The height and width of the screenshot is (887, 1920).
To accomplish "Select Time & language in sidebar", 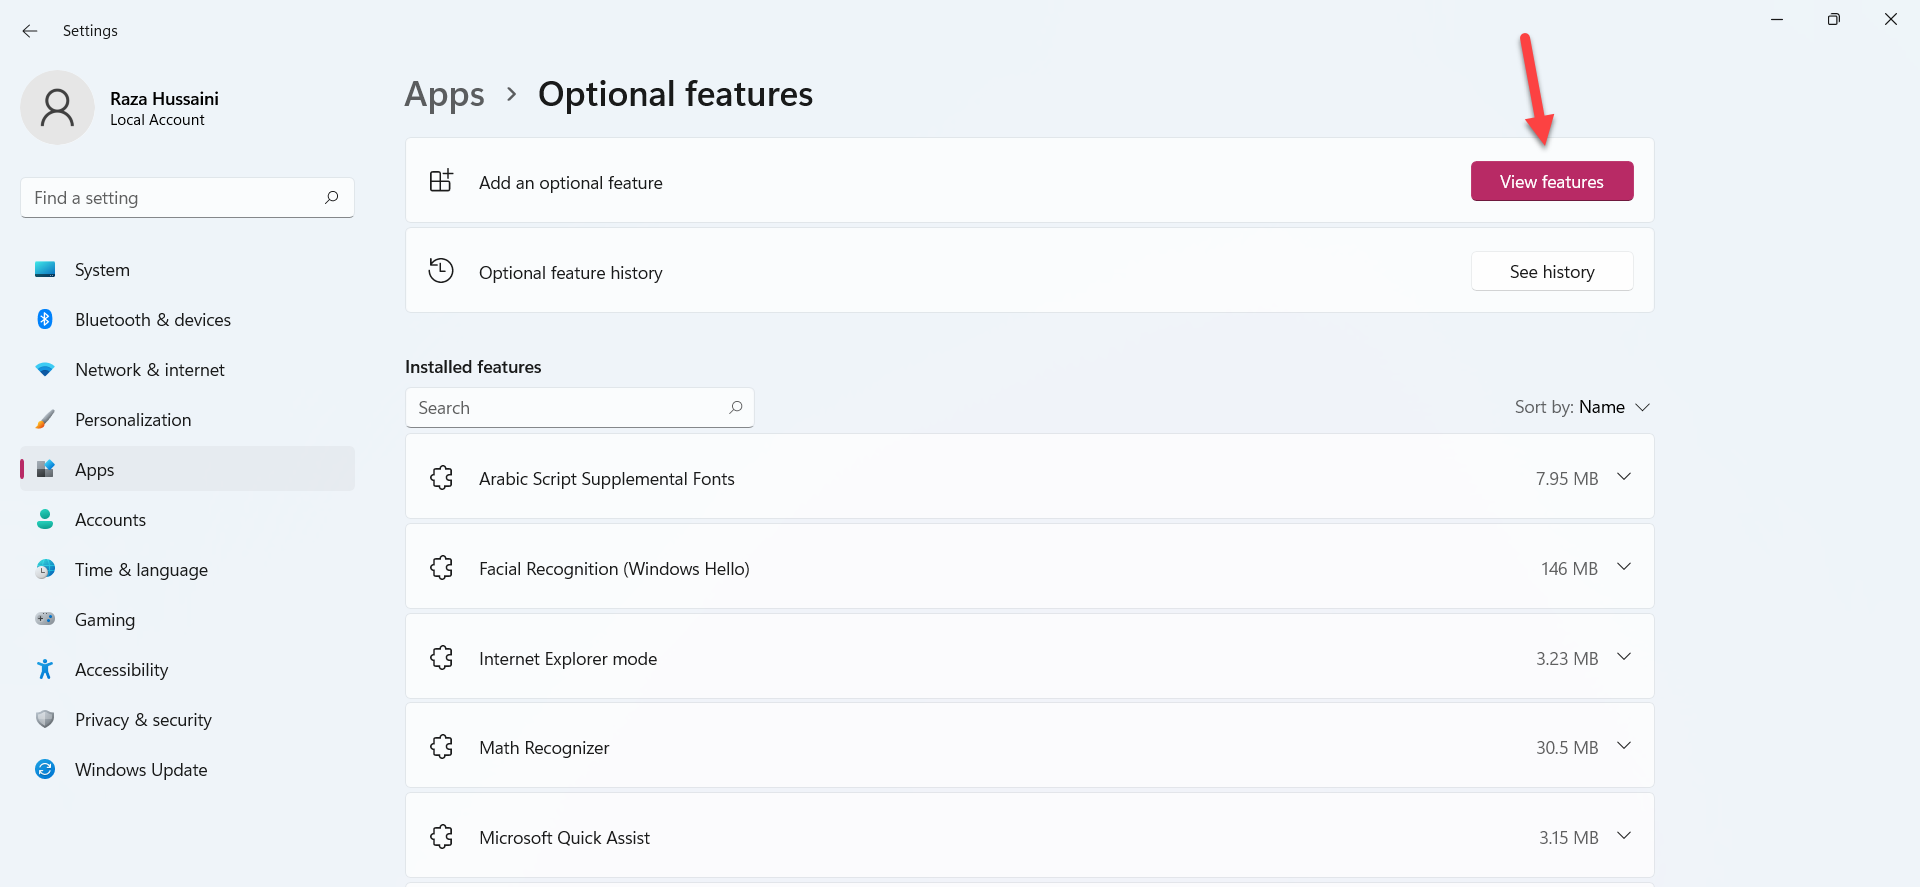I will tap(141, 570).
